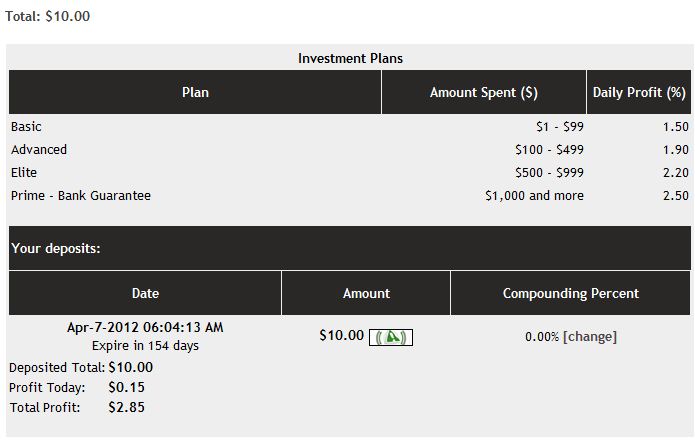Image resolution: width=695 pixels, height=444 pixels.
Task: Click the Amount Spent ($) column header
Action: [x=483, y=93]
